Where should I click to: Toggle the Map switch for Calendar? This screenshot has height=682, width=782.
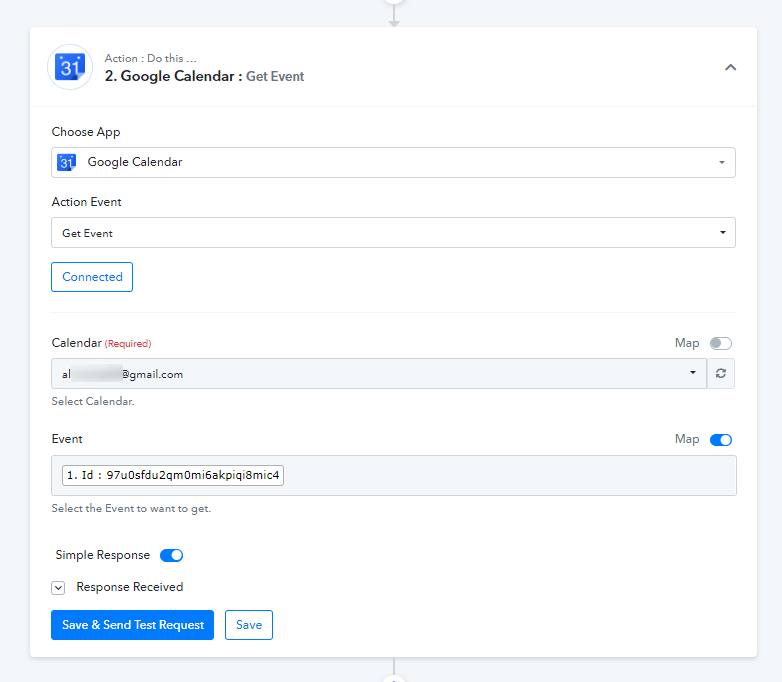tap(721, 343)
